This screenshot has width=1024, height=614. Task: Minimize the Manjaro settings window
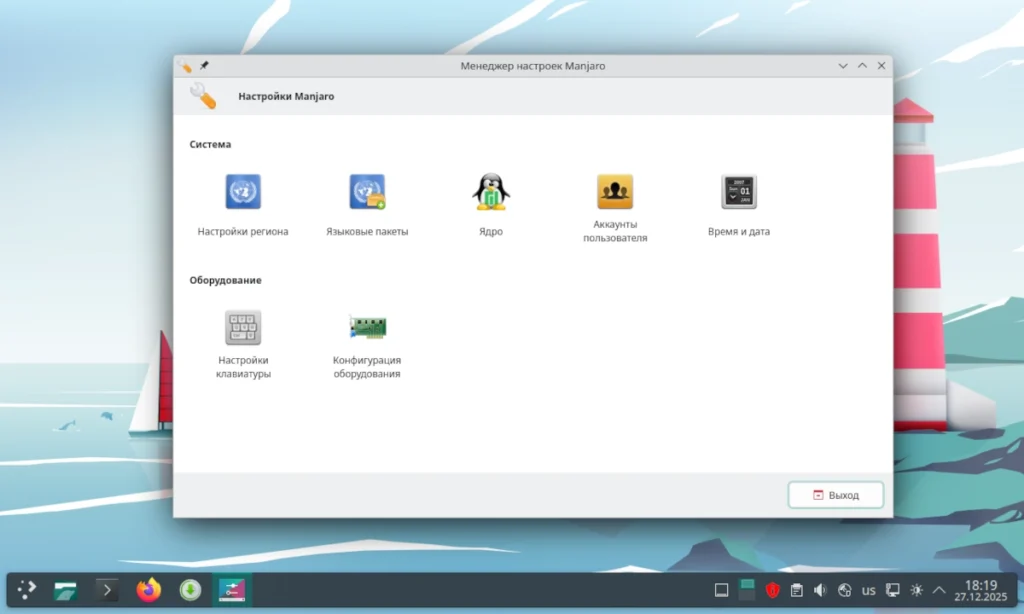click(843, 66)
